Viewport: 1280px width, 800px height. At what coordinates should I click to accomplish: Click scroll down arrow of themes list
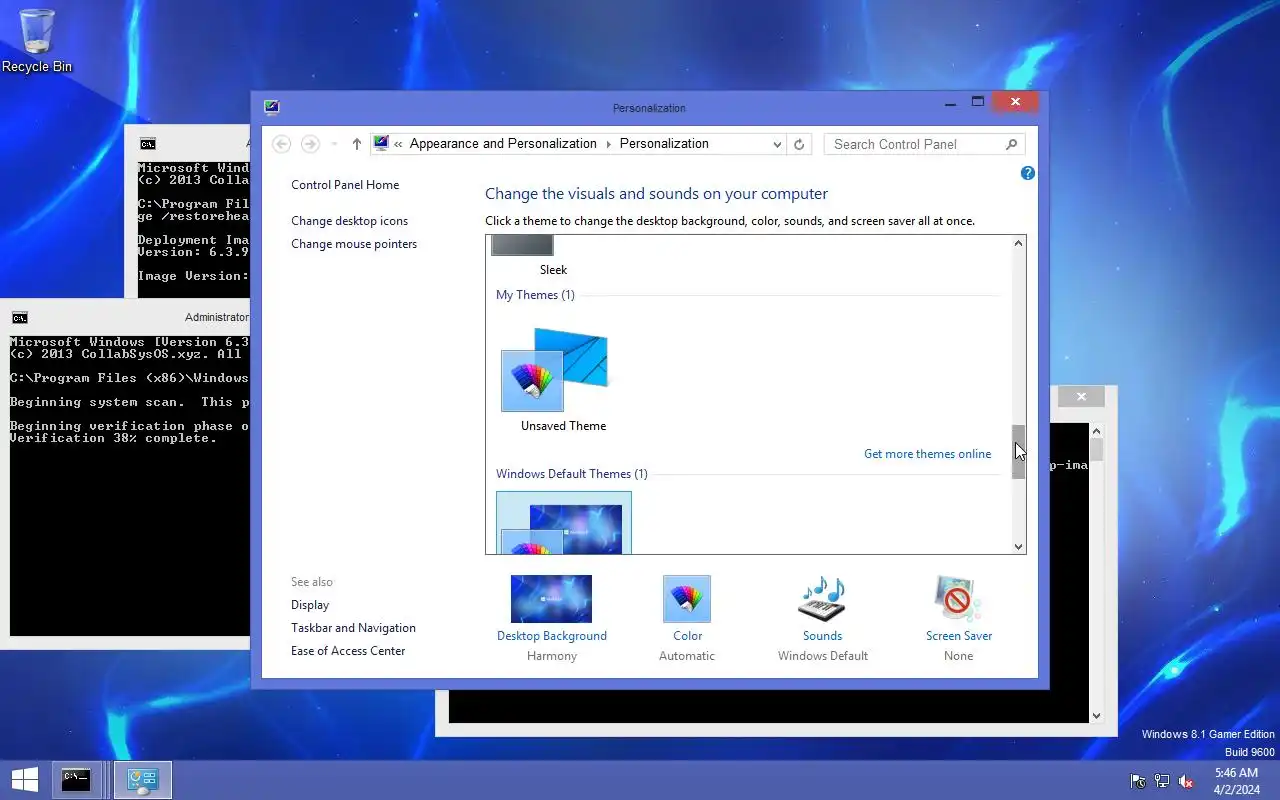(1018, 546)
